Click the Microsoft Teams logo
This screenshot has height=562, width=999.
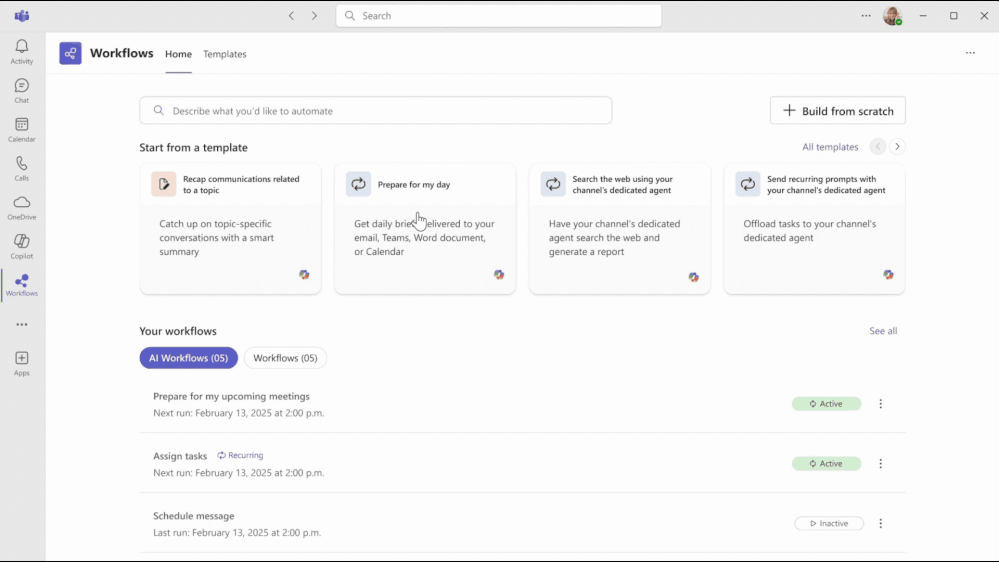pyautogui.click(x=22, y=16)
